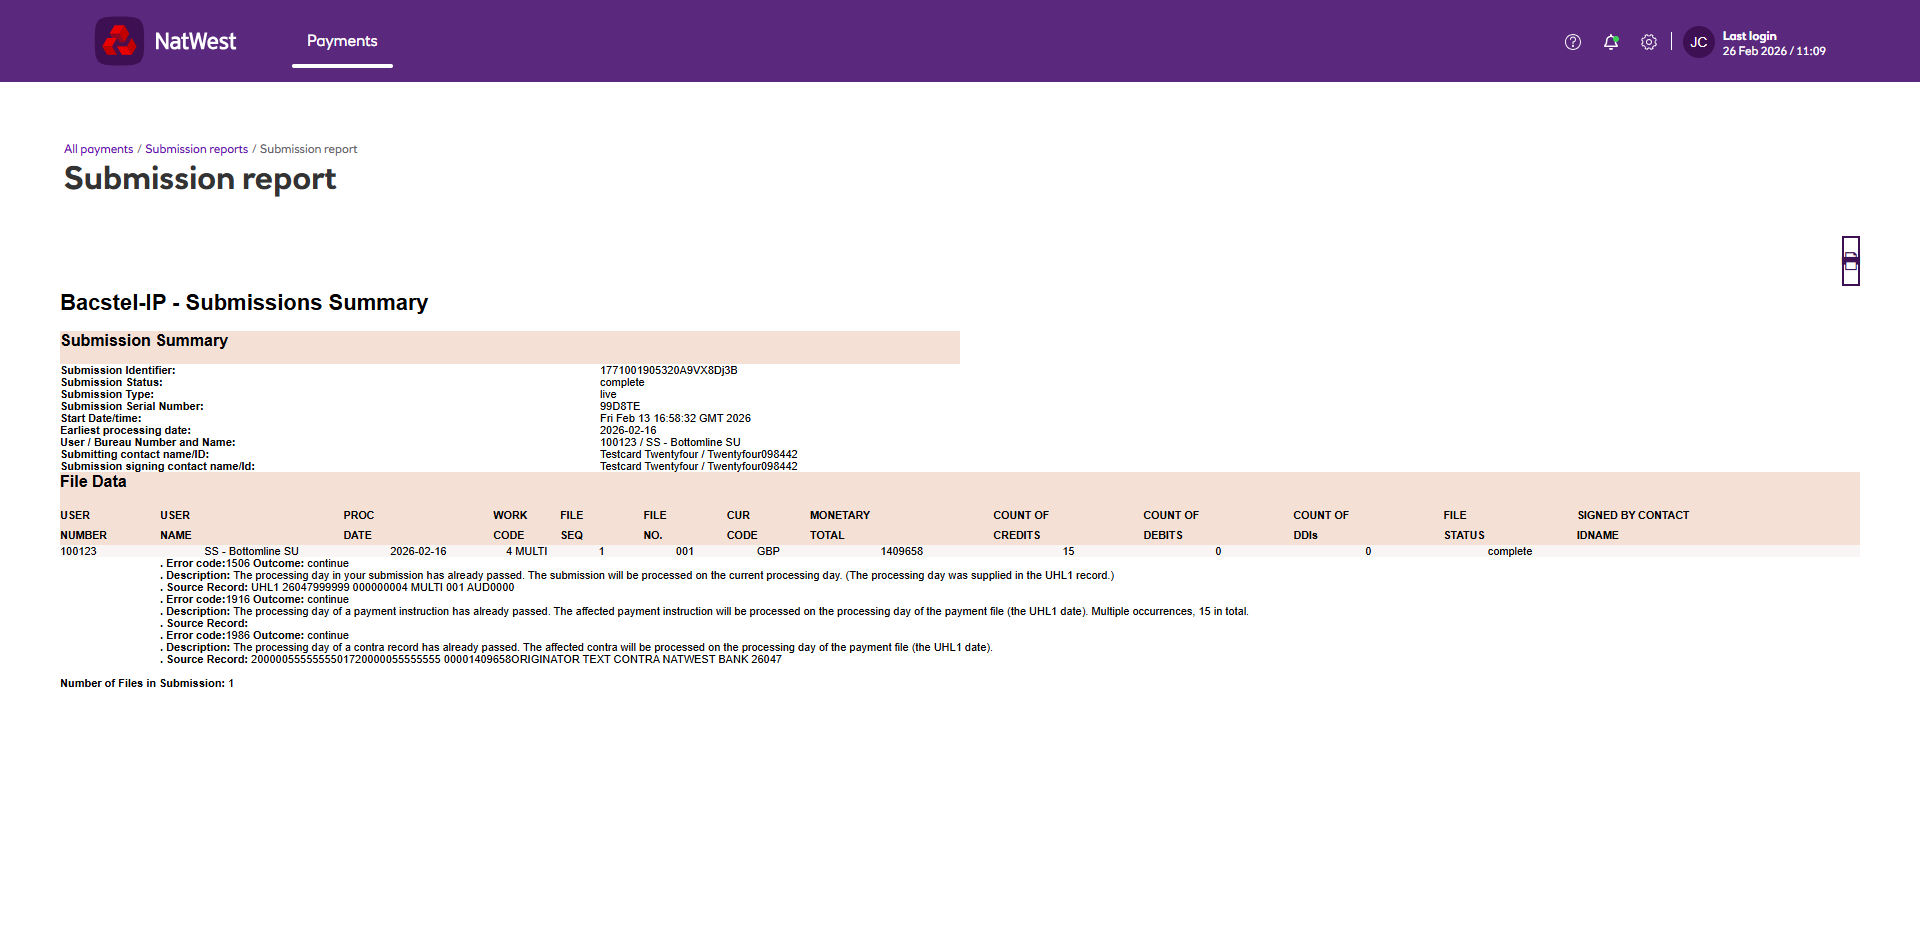Open the help question mark icon
The width and height of the screenshot is (1920, 945).
click(x=1573, y=42)
